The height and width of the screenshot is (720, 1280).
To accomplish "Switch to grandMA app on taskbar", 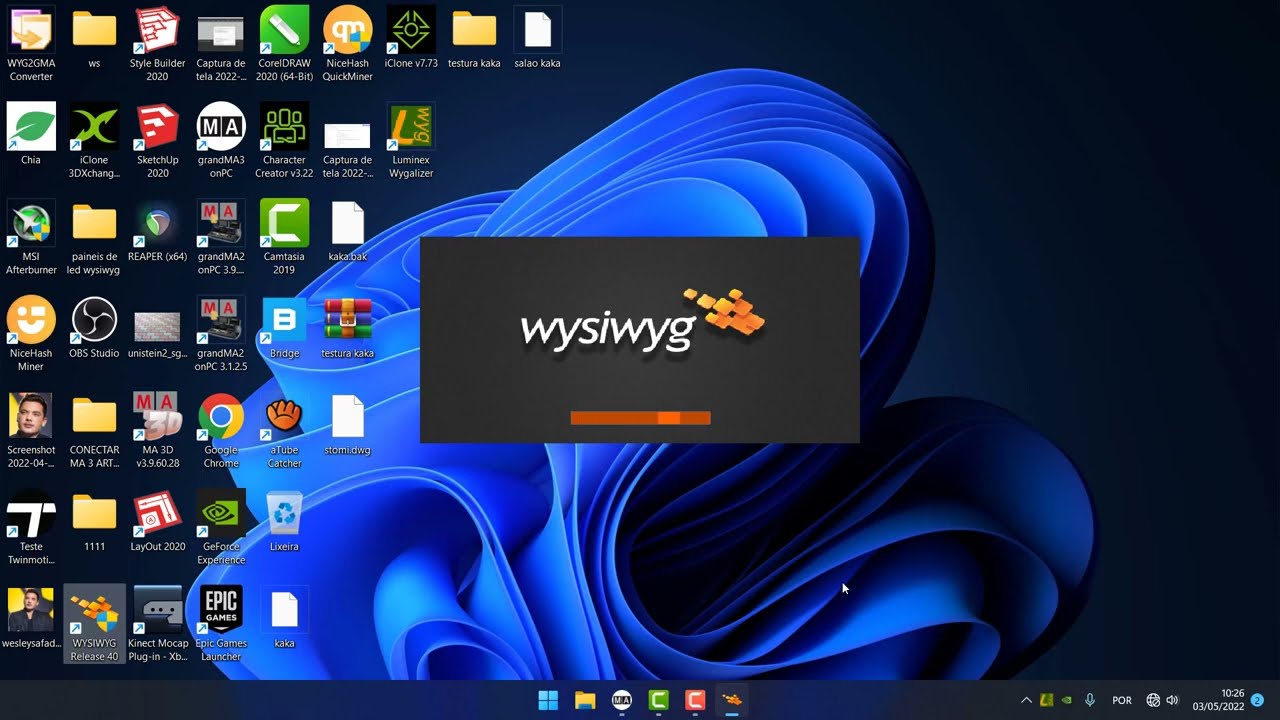I will (x=622, y=700).
